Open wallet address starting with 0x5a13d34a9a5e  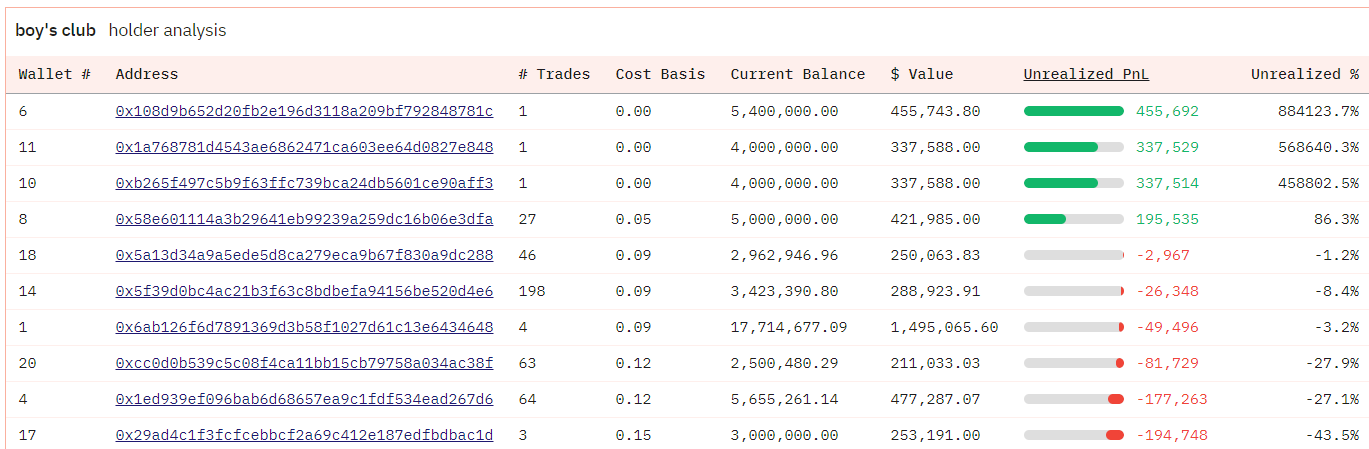tap(304, 255)
